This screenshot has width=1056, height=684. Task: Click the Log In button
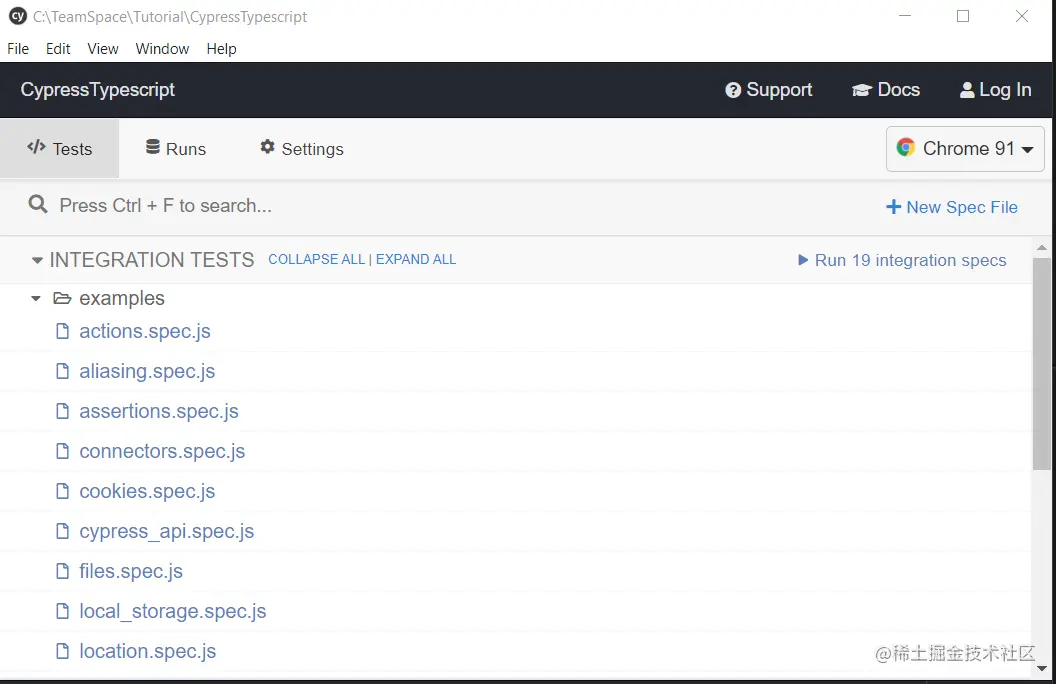pyautogui.click(x=995, y=90)
